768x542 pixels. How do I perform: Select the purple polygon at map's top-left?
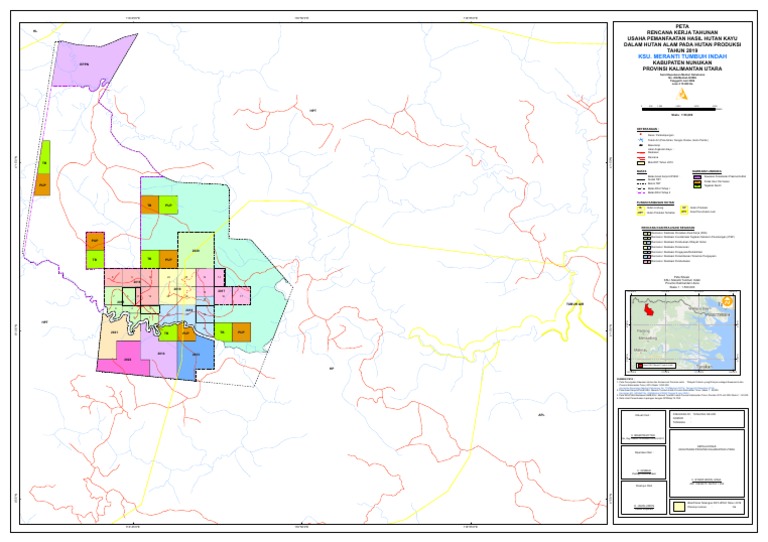coord(88,63)
